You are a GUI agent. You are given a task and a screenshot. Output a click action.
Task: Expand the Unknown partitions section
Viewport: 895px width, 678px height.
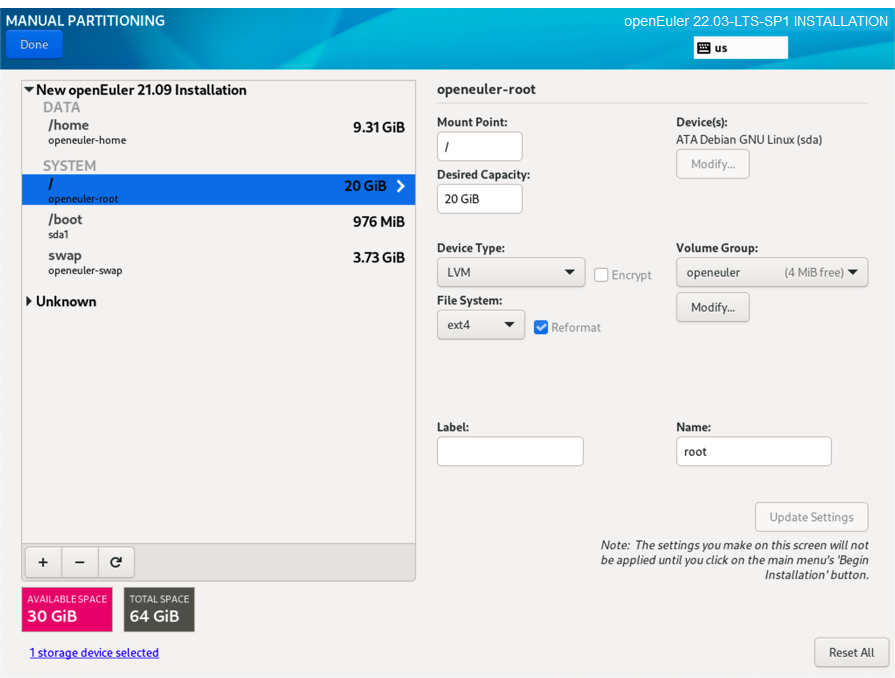click(x=29, y=302)
